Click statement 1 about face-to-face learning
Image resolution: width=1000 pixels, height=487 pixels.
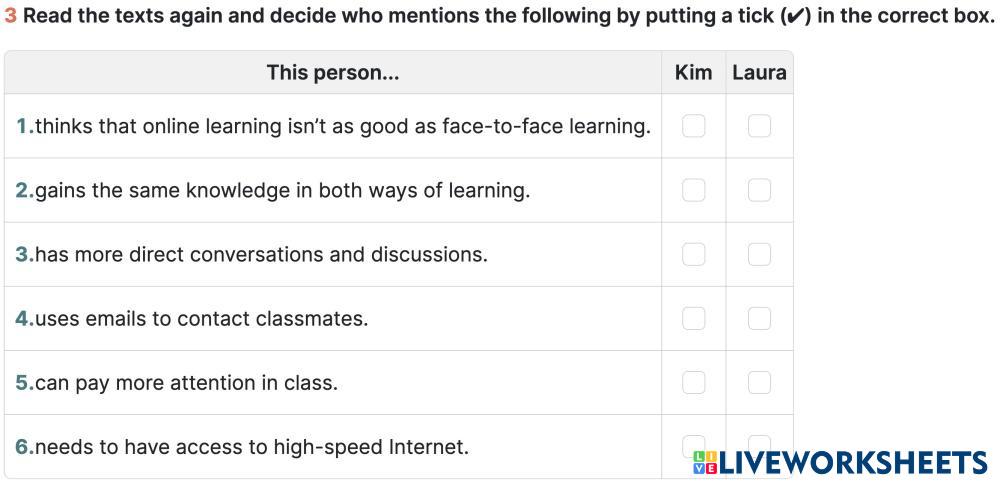(333, 126)
